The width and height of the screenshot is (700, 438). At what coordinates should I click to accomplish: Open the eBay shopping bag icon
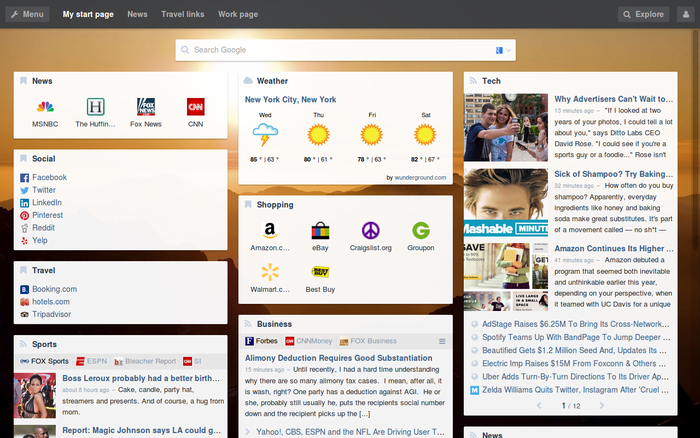[x=320, y=230]
